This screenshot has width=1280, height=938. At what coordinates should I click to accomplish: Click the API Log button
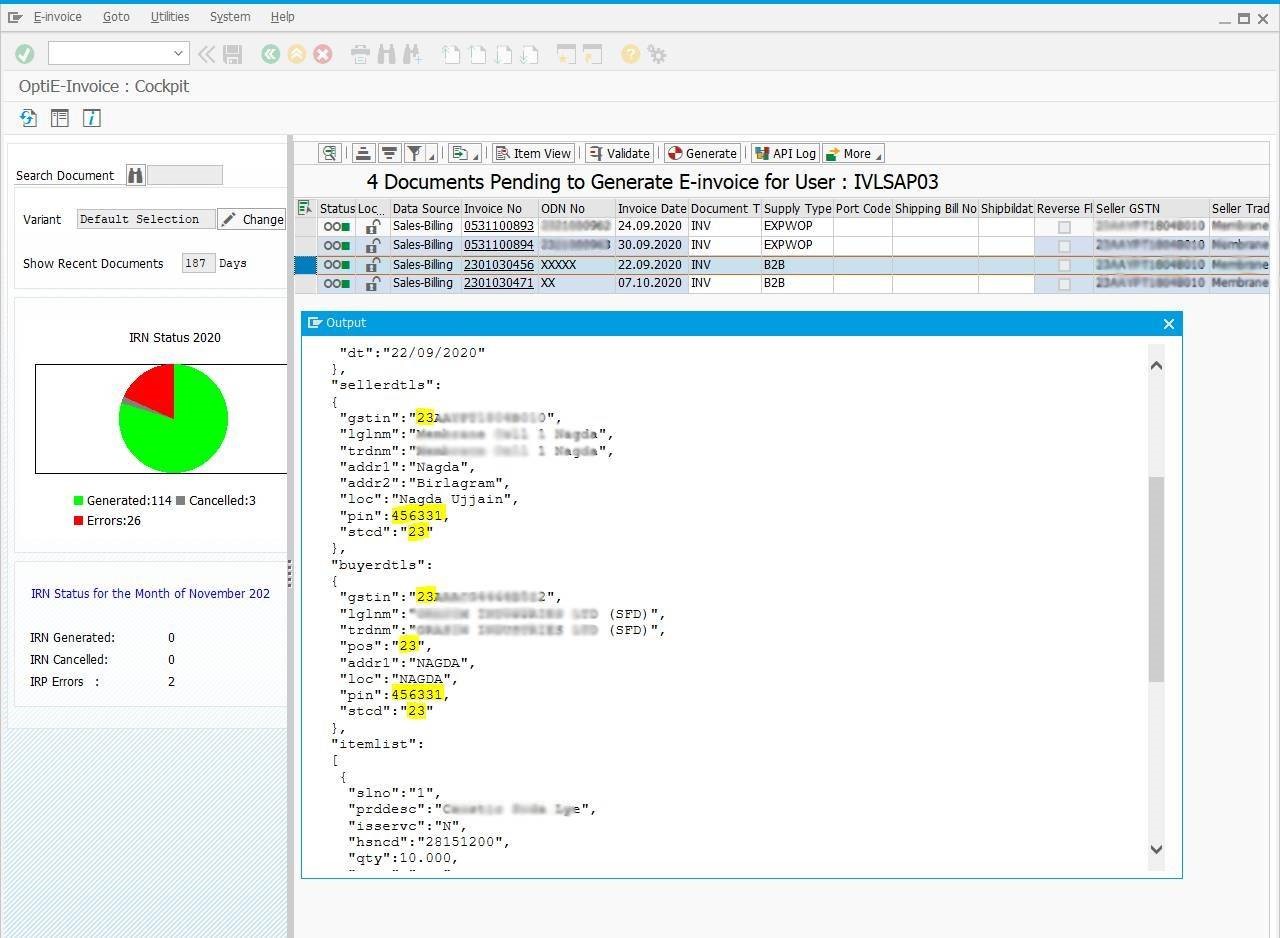[x=785, y=153]
